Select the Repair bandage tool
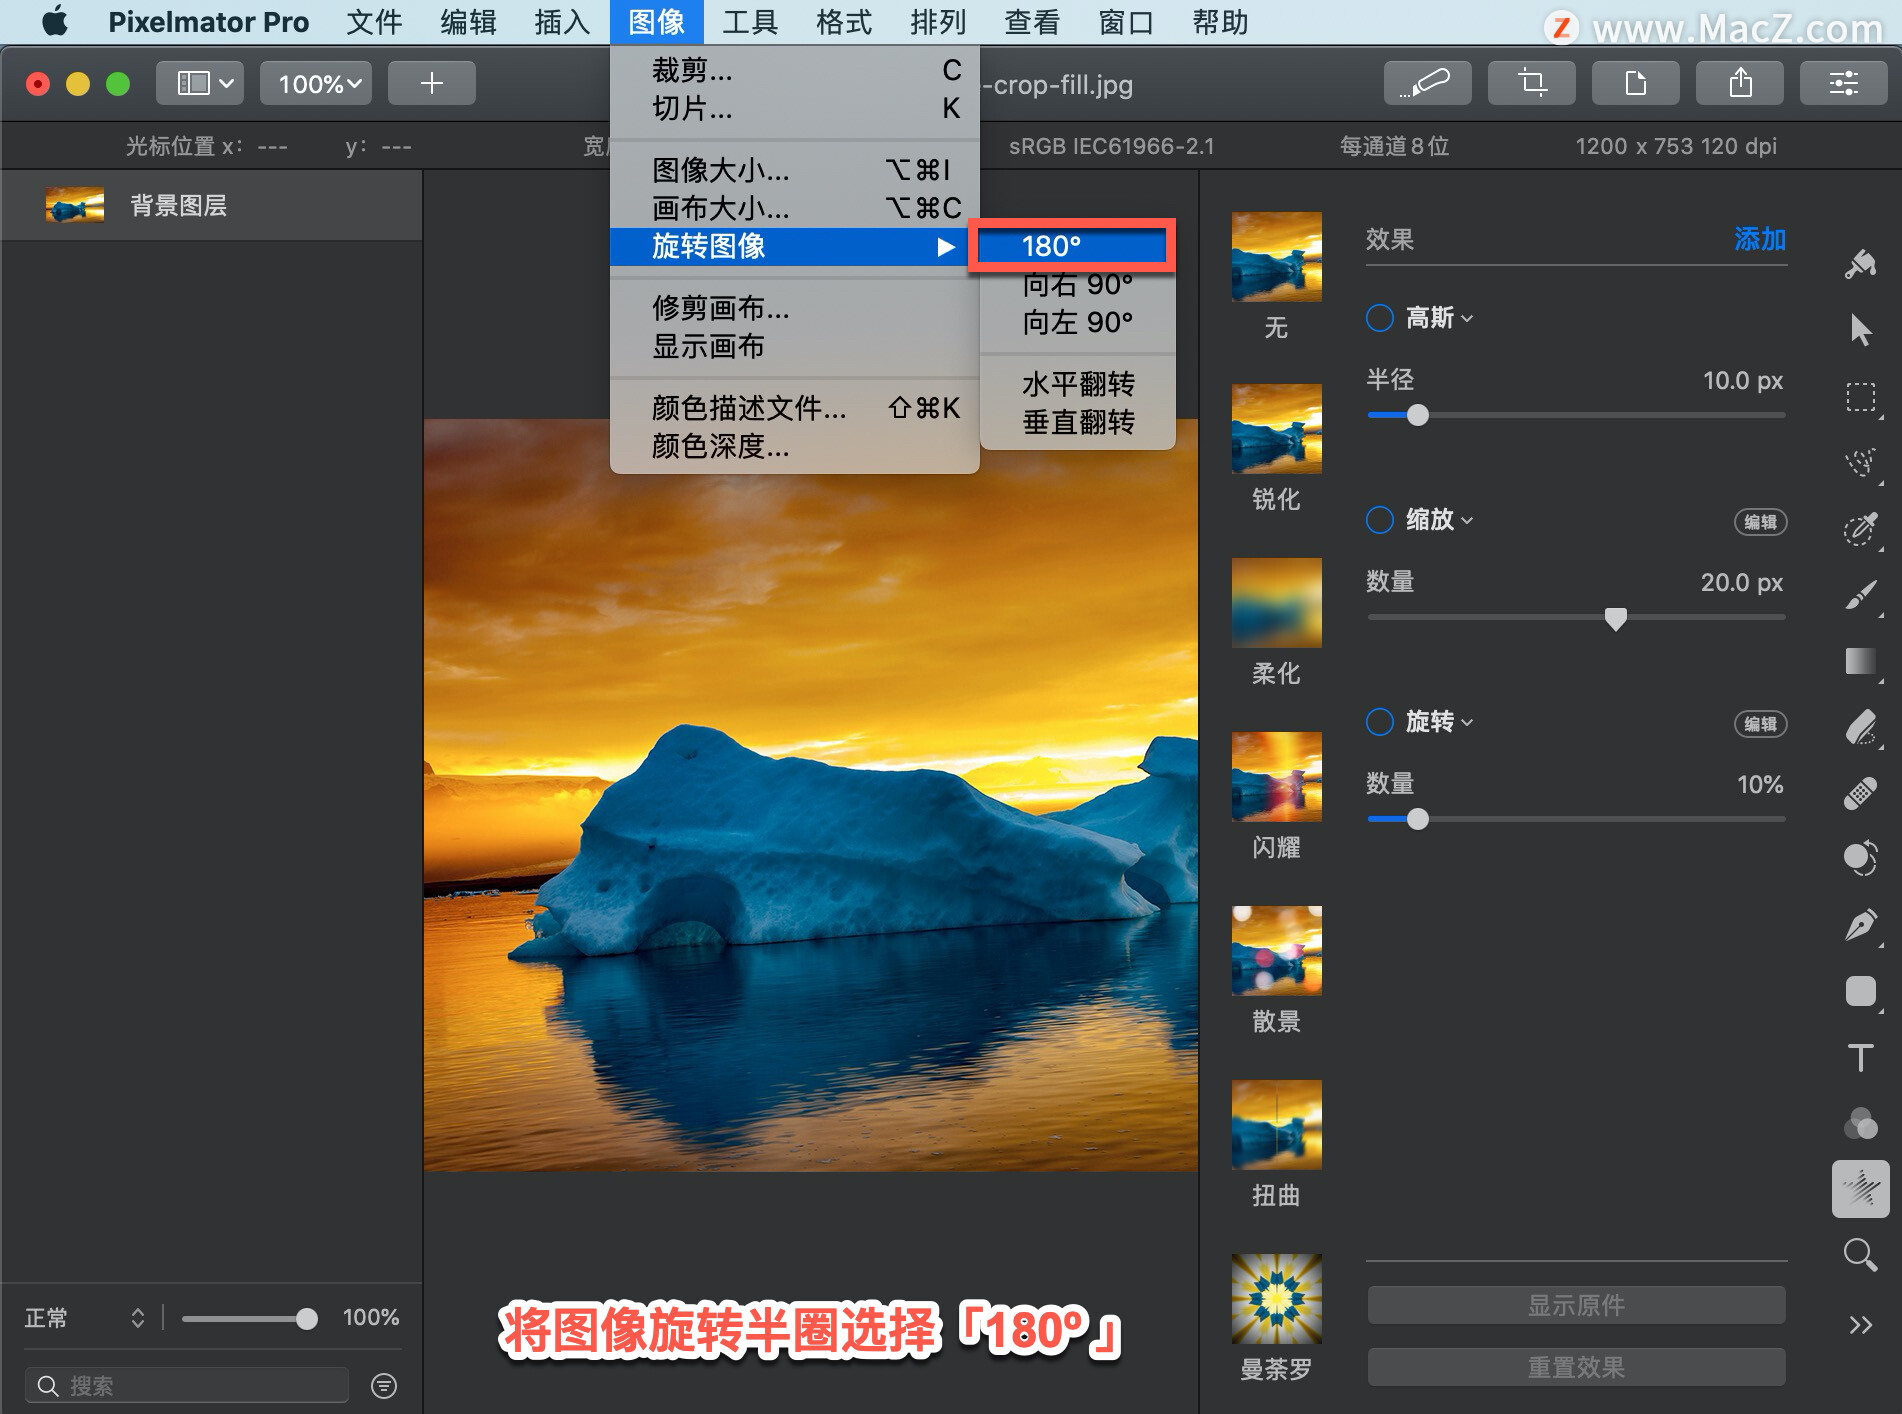 point(1860,793)
